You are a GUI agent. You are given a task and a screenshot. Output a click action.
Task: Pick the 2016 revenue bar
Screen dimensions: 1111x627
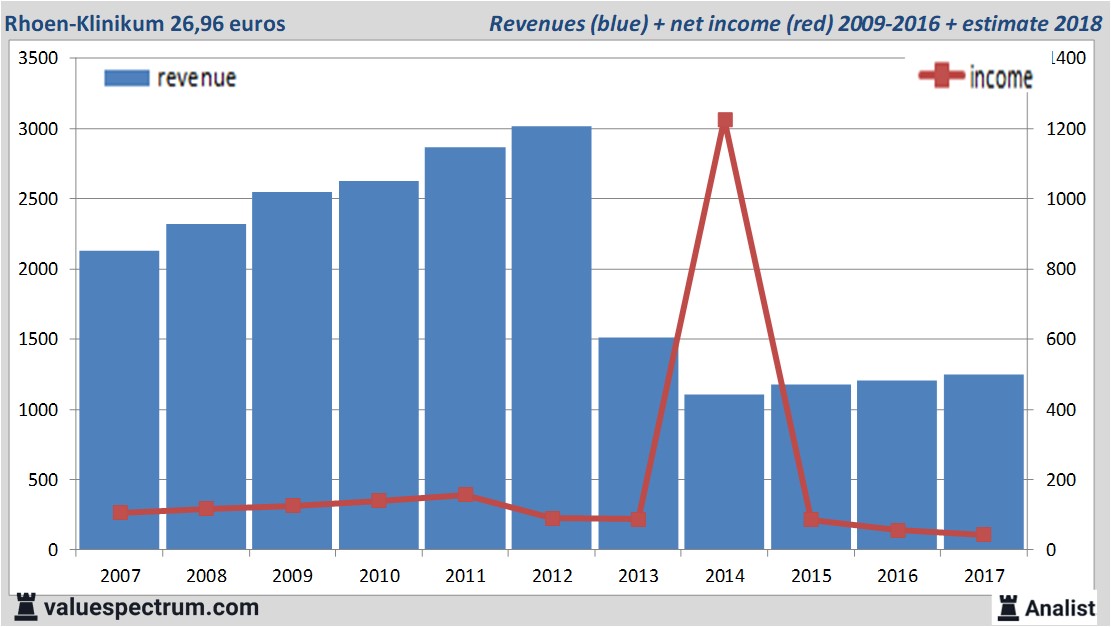(x=897, y=465)
